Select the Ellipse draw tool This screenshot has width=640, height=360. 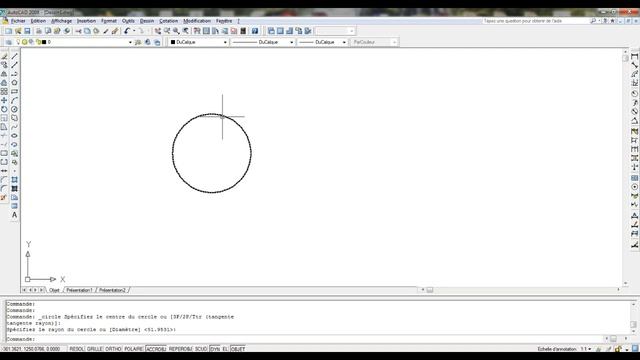[x=15, y=136]
